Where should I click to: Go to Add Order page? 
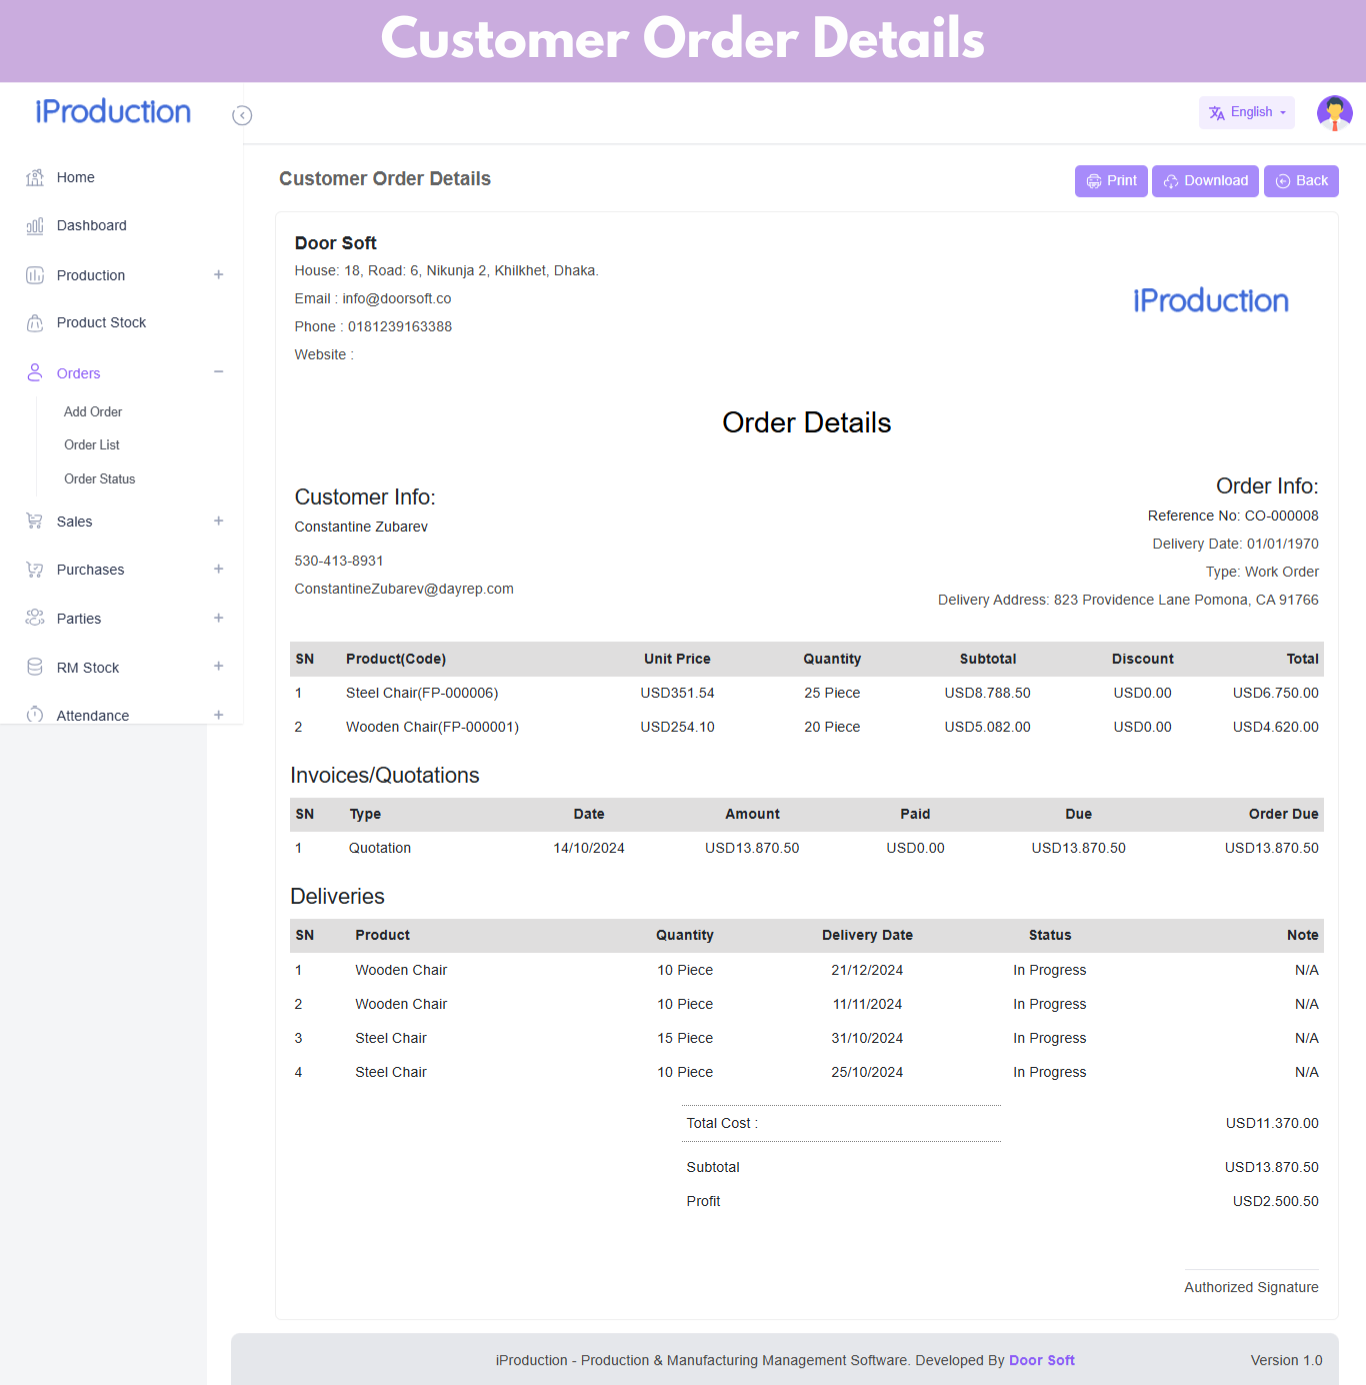(93, 412)
